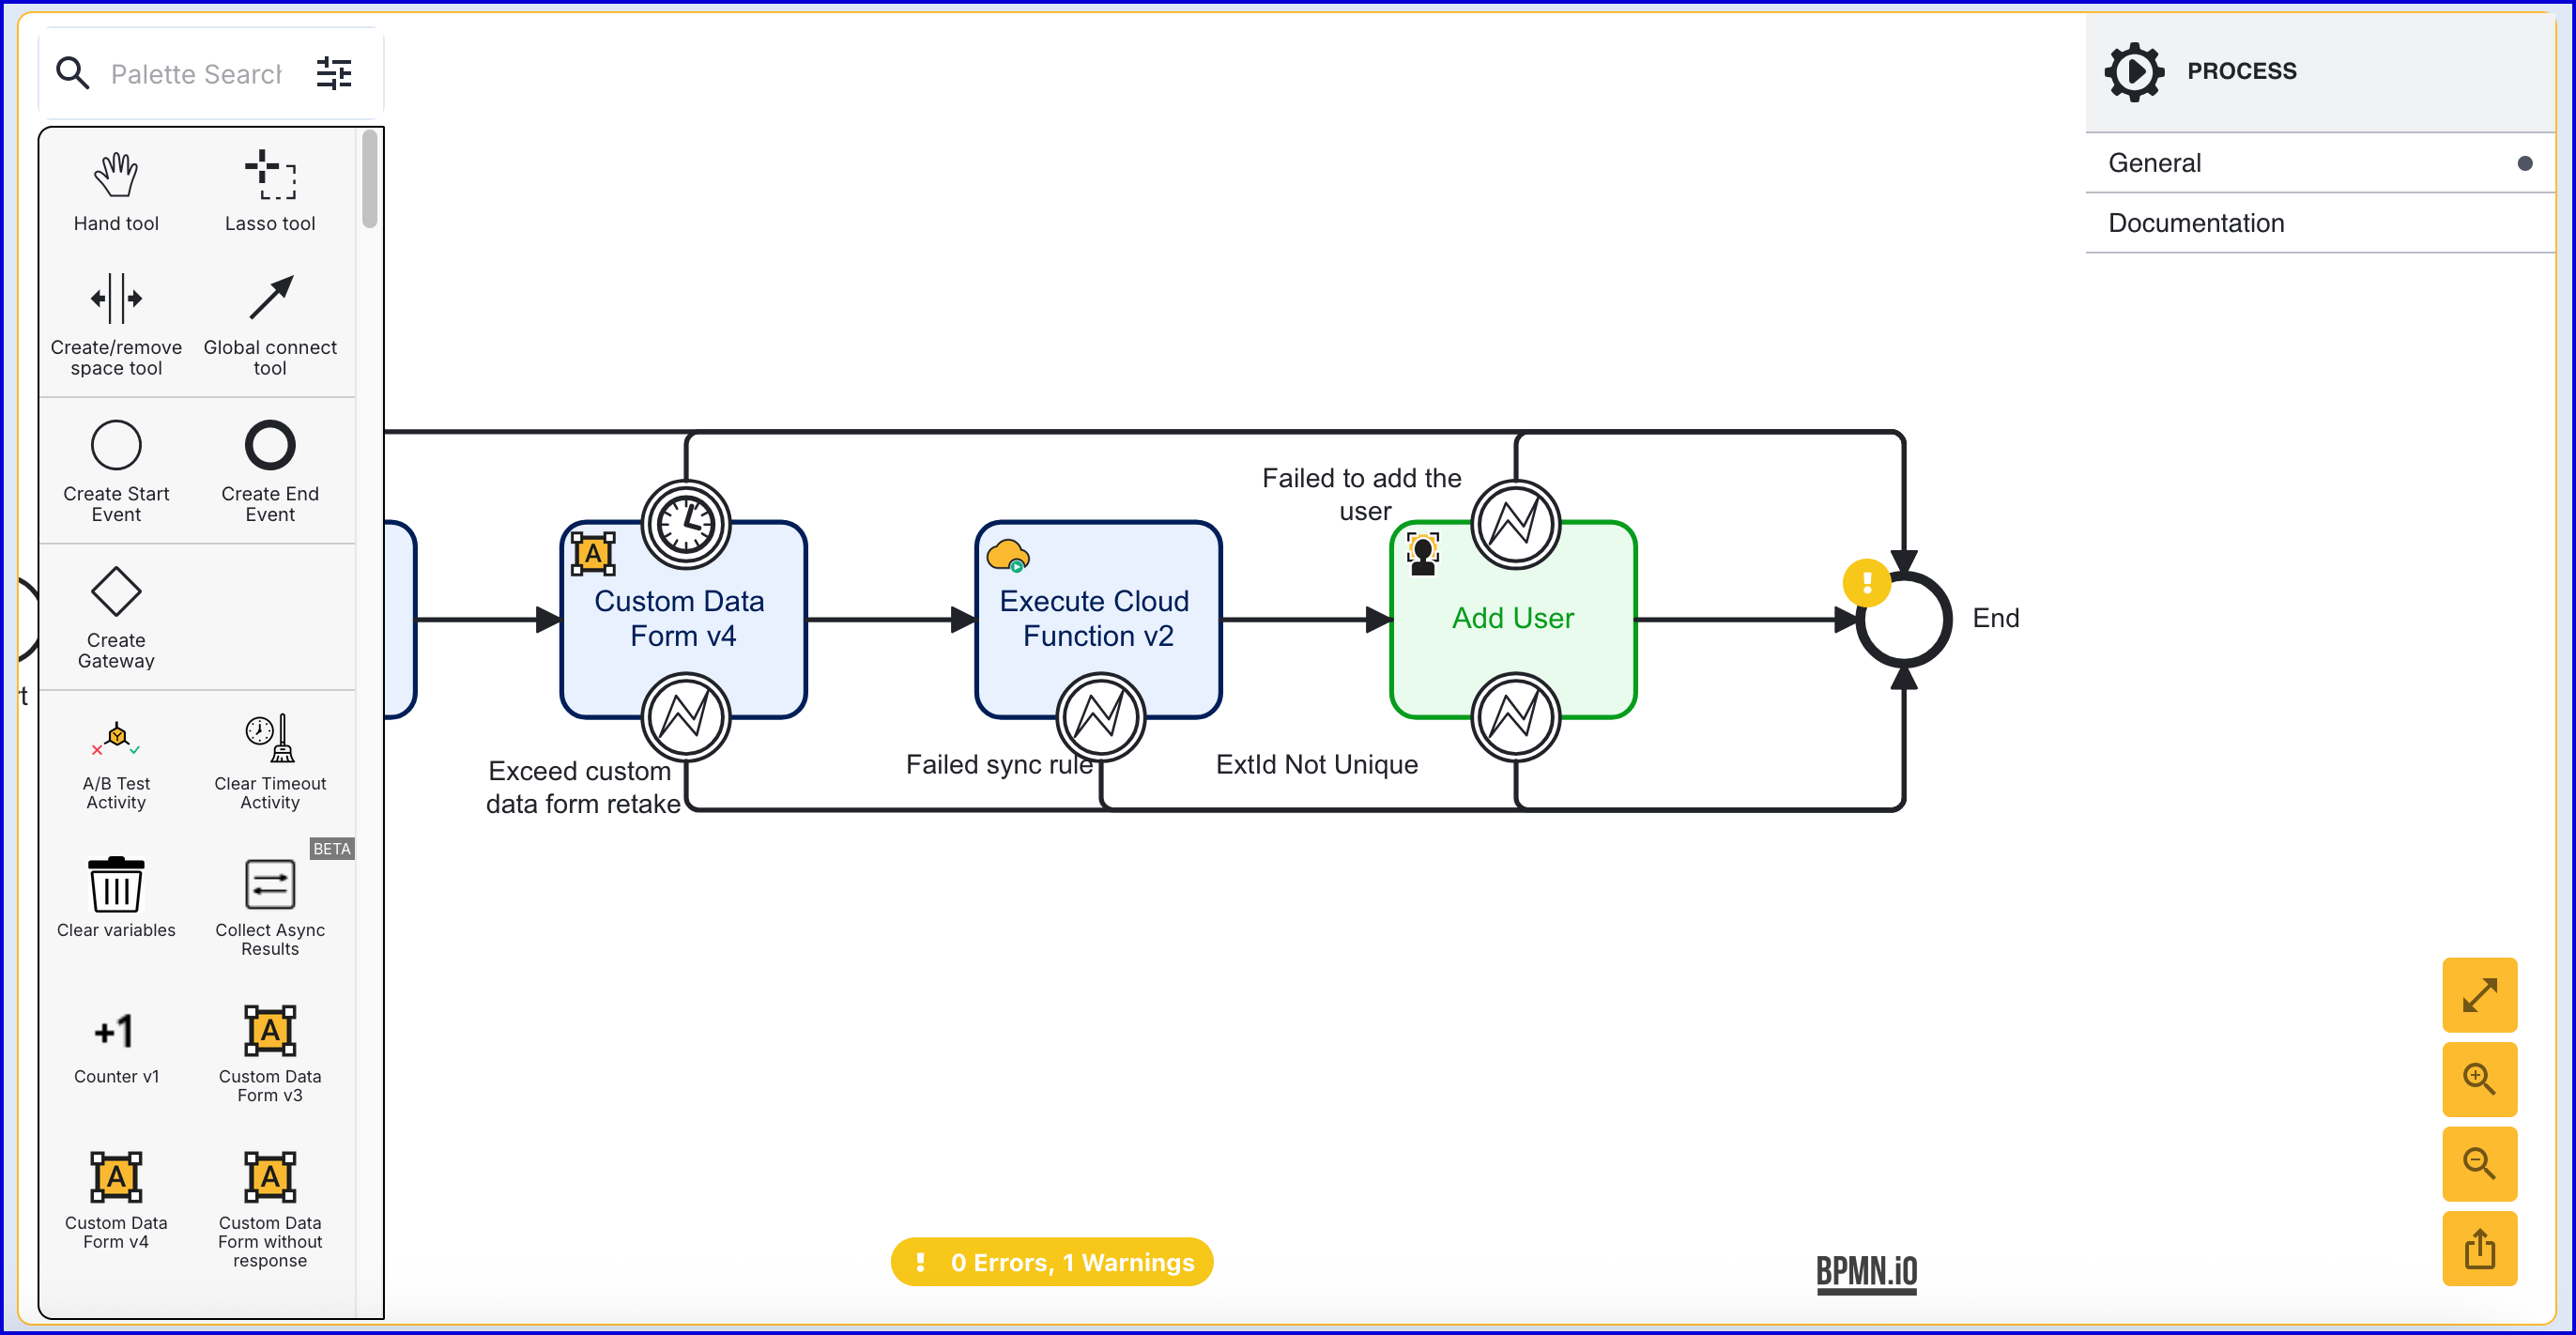Pick Clear Timeout Activity palette item
Screen dimensions: 2576x1335
coord(270,739)
